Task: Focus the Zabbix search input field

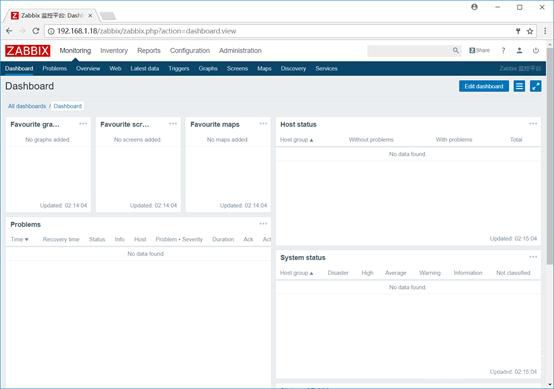Action: 410,51
